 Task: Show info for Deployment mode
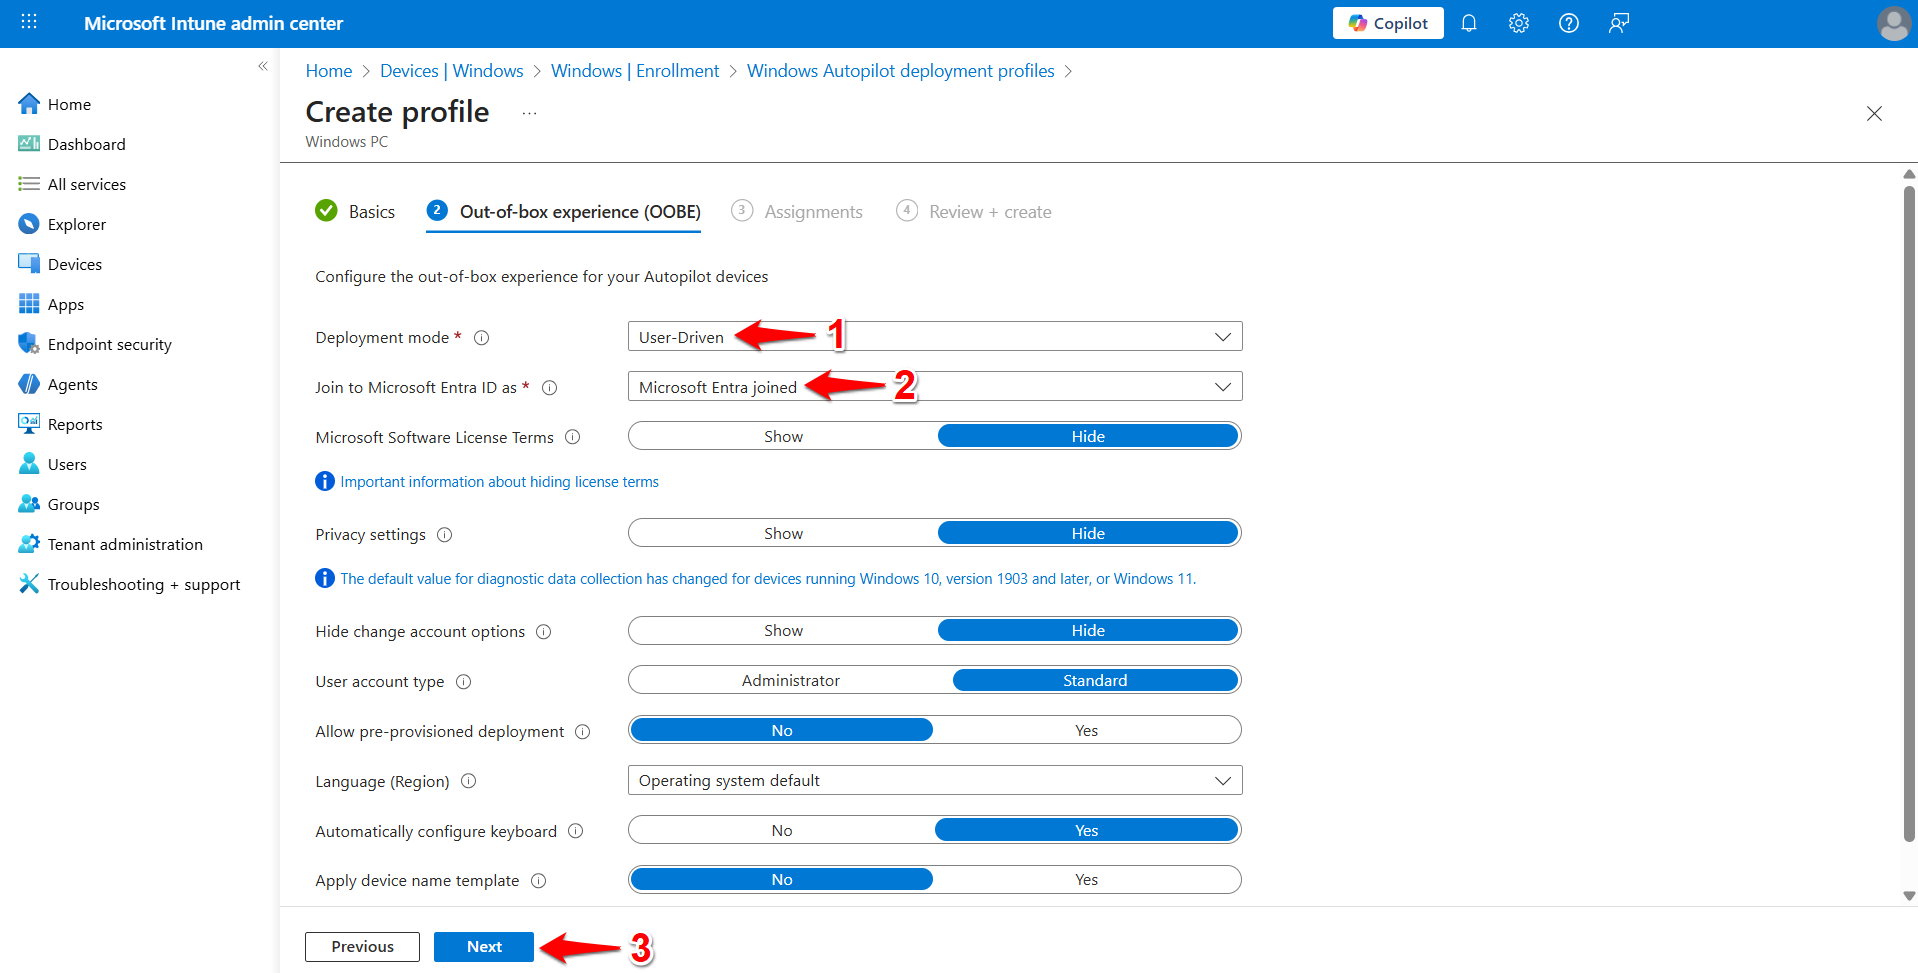pyautogui.click(x=481, y=338)
